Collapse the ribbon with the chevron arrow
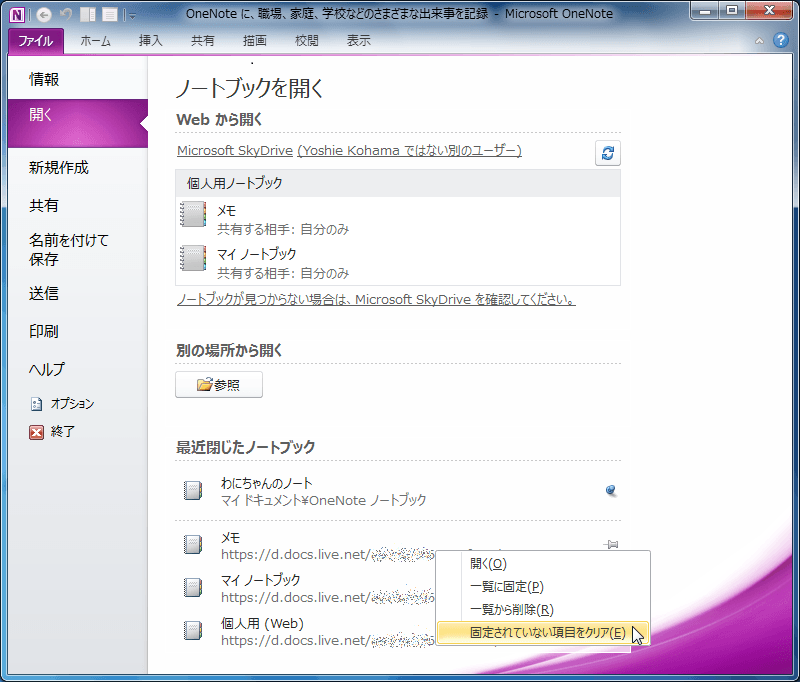The width and height of the screenshot is (800, 682). (x=759, y=41)
